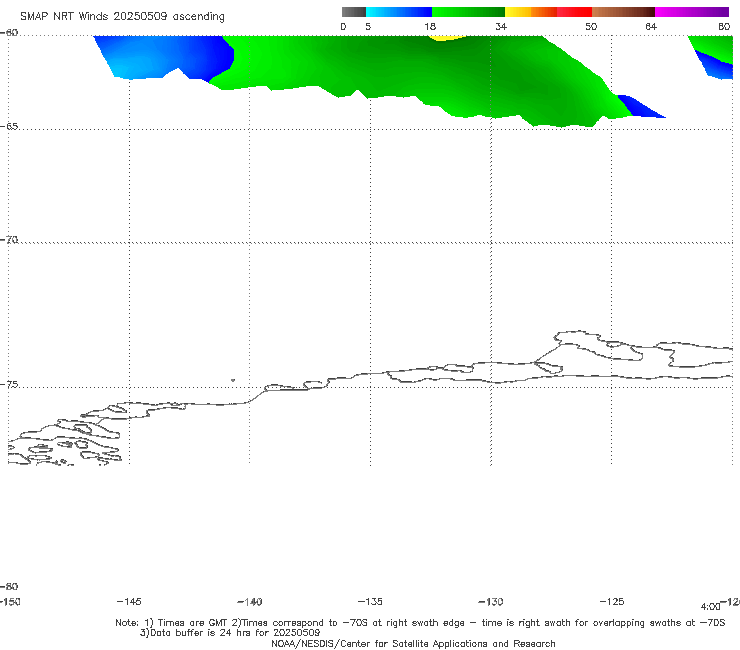This screenshot has width=740, height=650.
Task: Click the dark blue triangle near -125 longitude
Action: click(x=639, y=107)
